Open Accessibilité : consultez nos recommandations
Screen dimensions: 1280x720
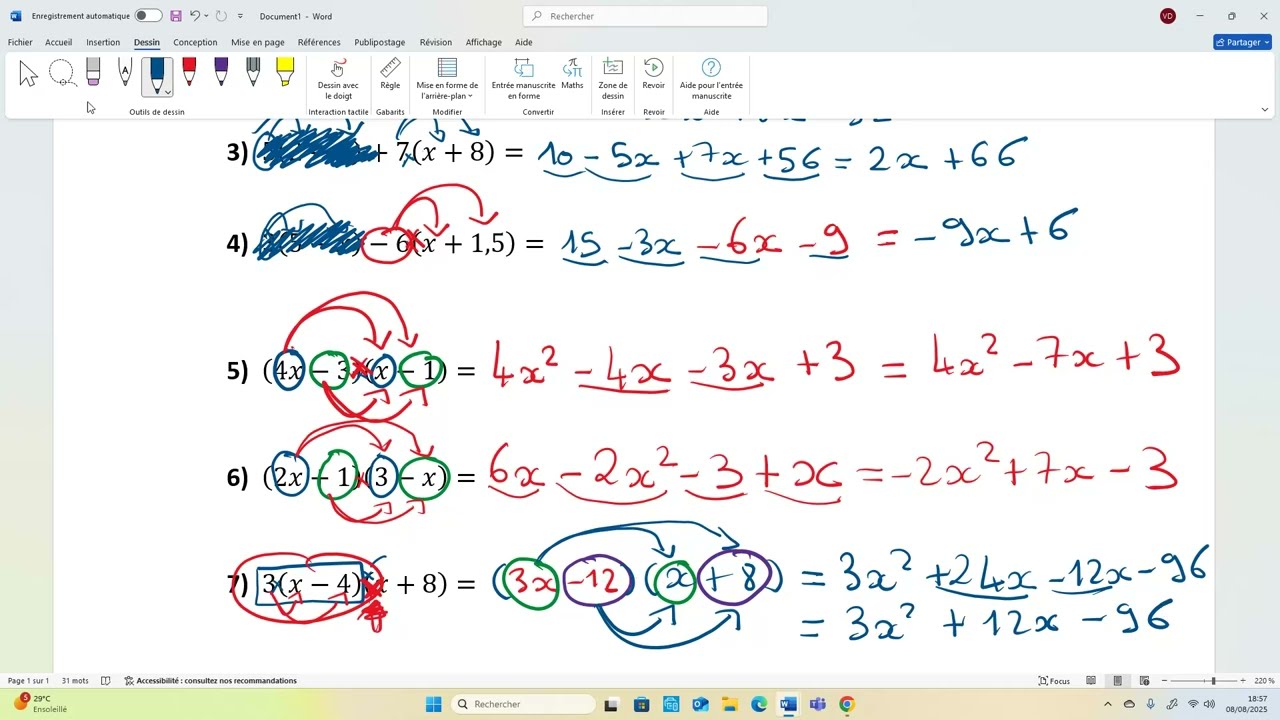click(211, 681)
